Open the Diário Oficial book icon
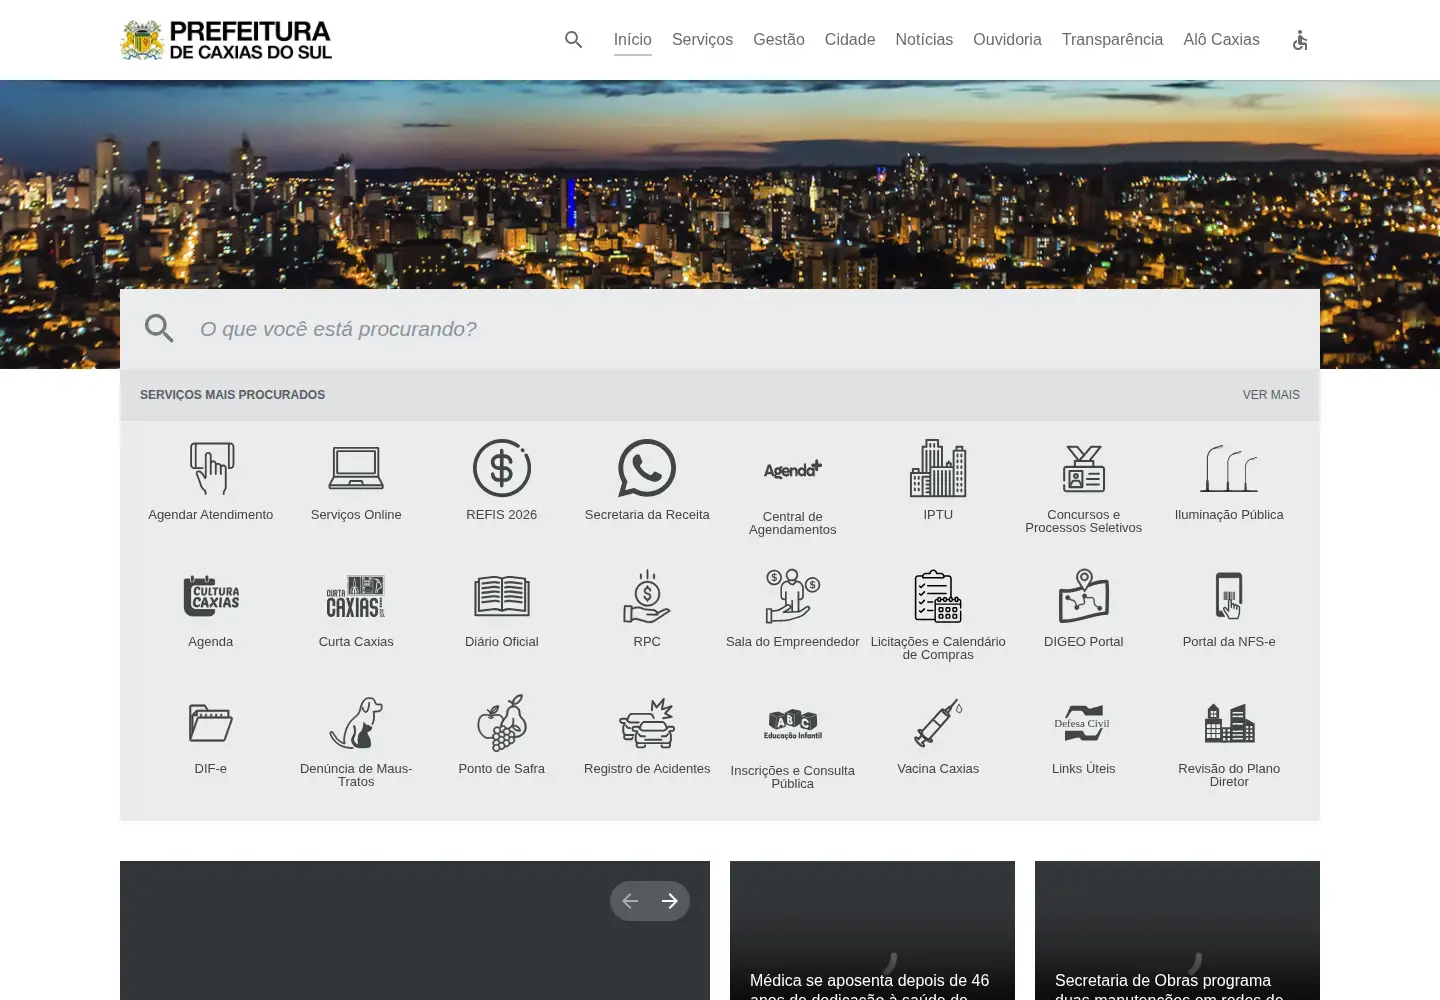 [x=502, y=595]
